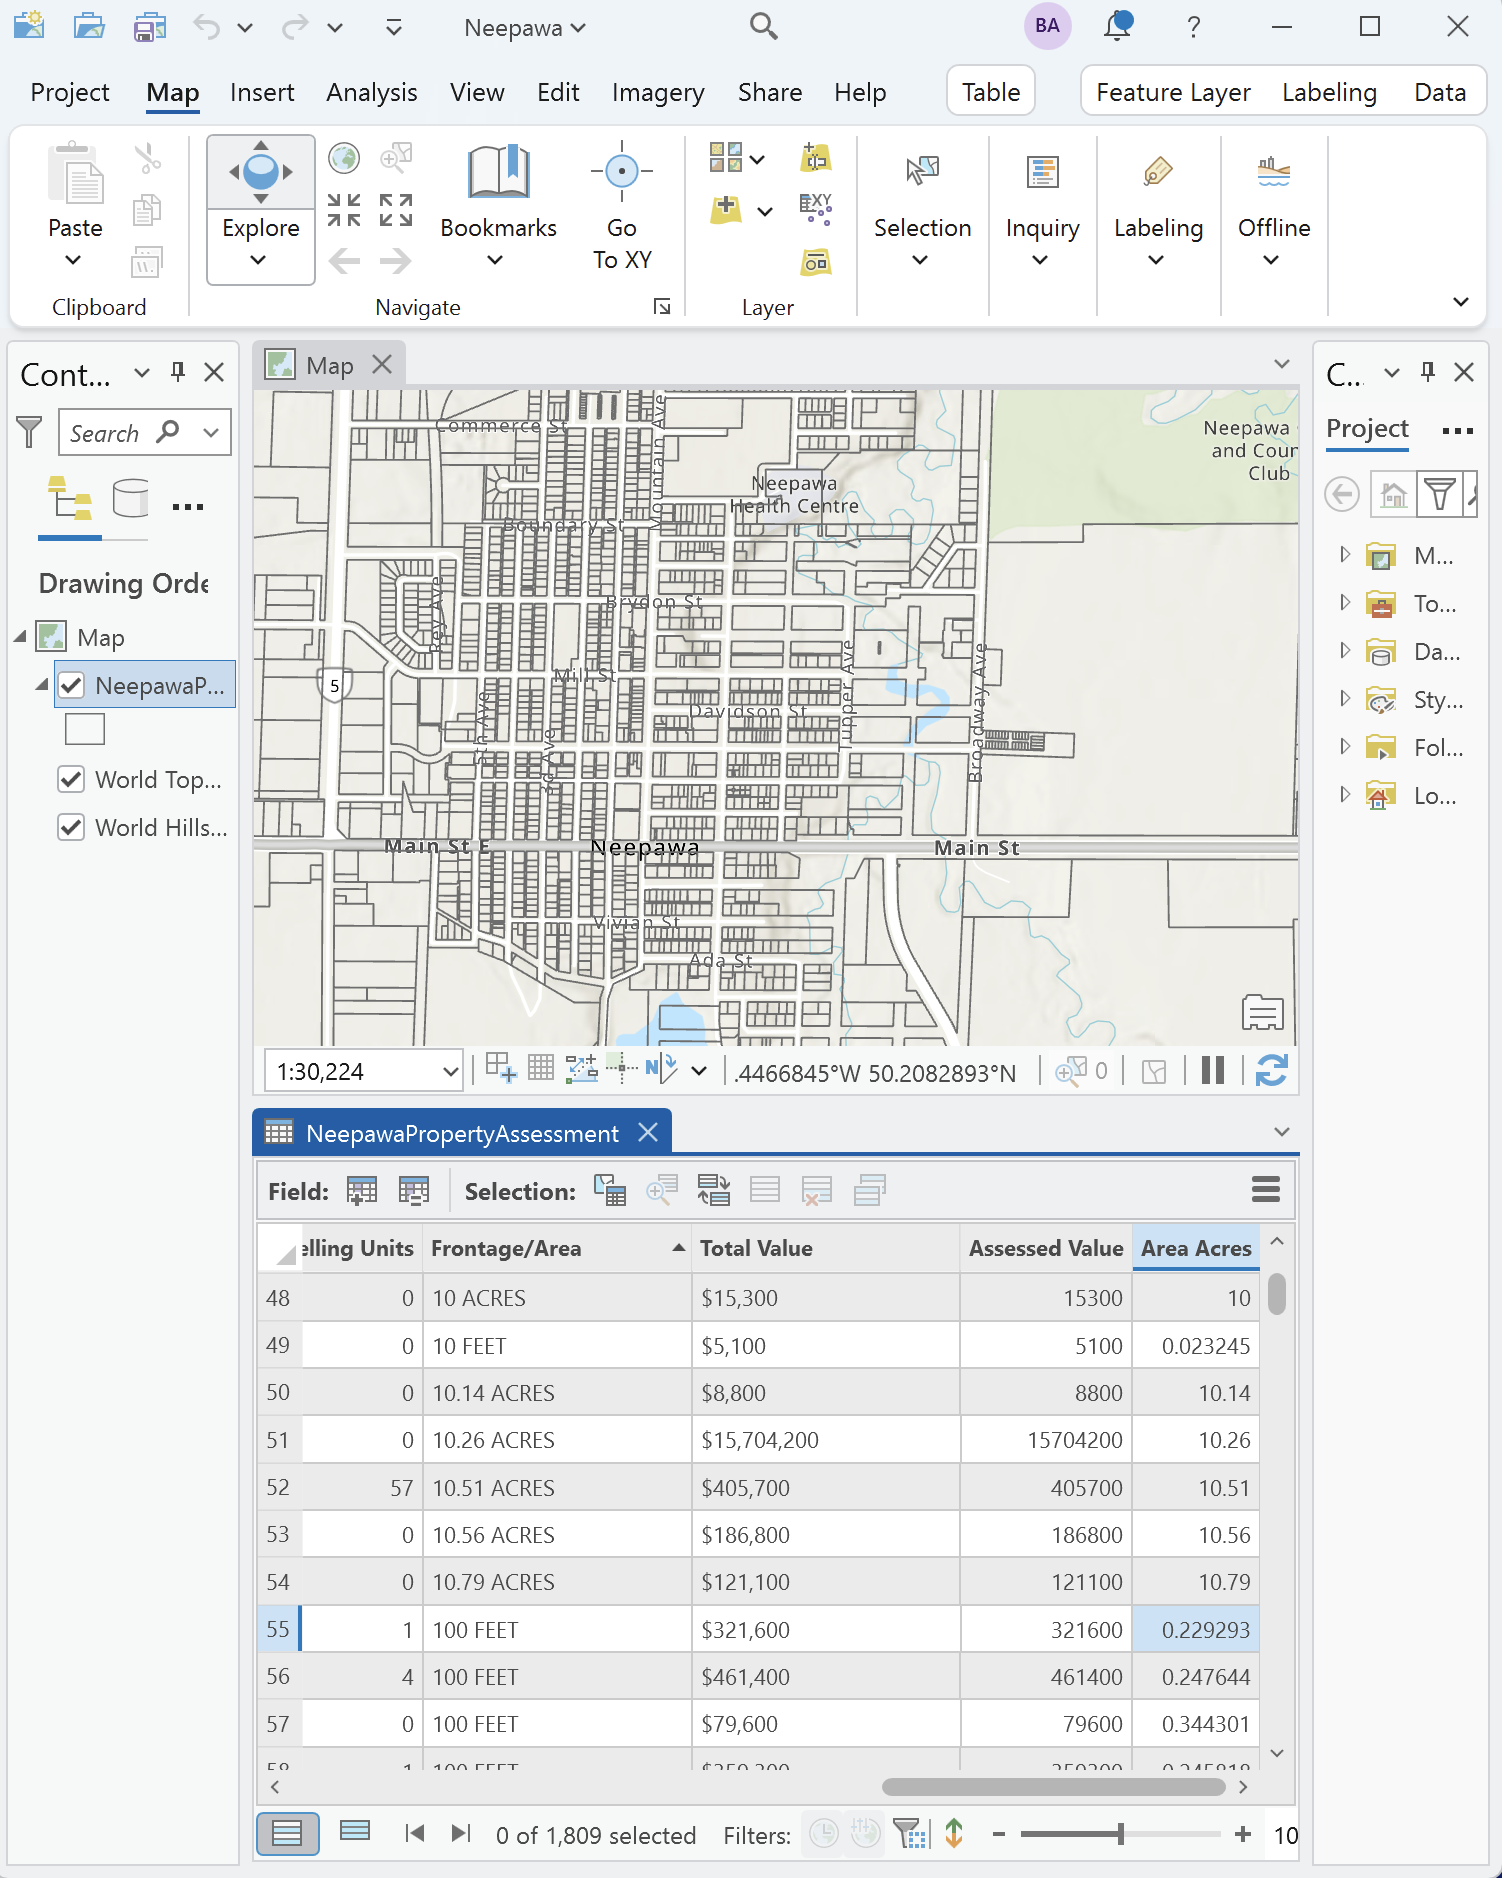Click the table zoom plus button
The image size is (1502, 1878).
(x=1242, y=1834)
